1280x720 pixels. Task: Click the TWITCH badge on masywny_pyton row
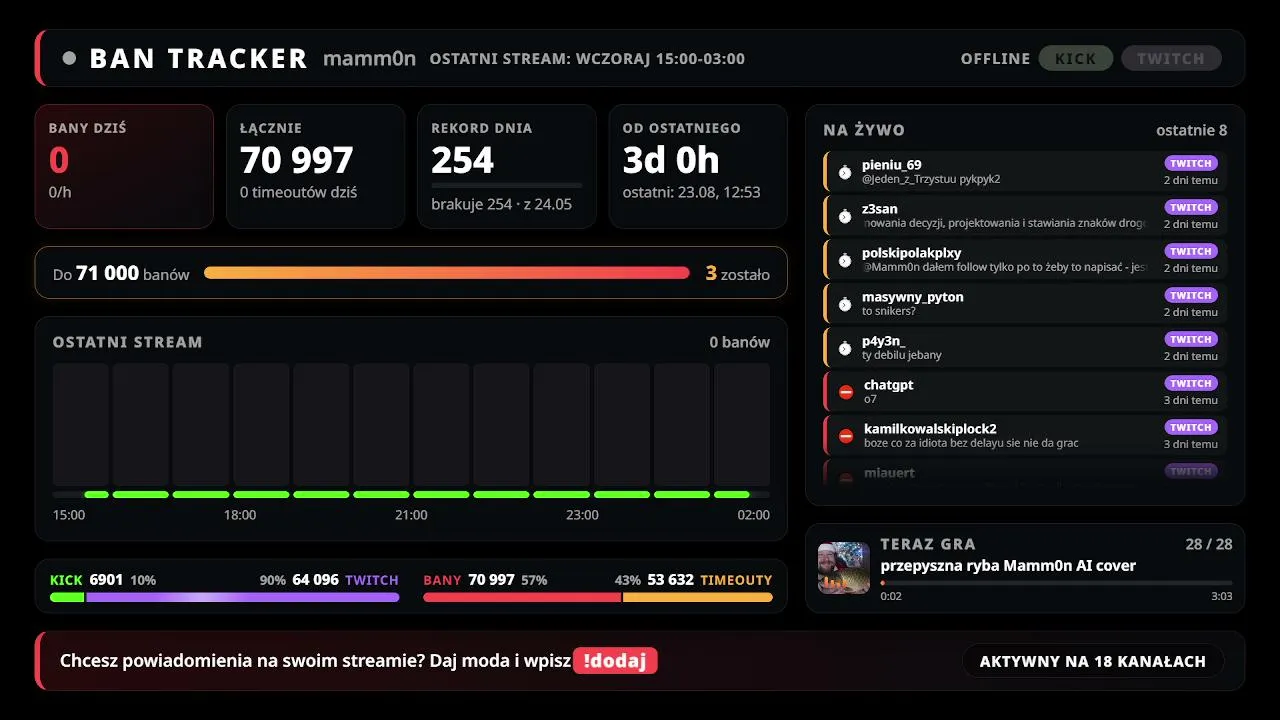pyautogui.click(x=1191, y=295)
